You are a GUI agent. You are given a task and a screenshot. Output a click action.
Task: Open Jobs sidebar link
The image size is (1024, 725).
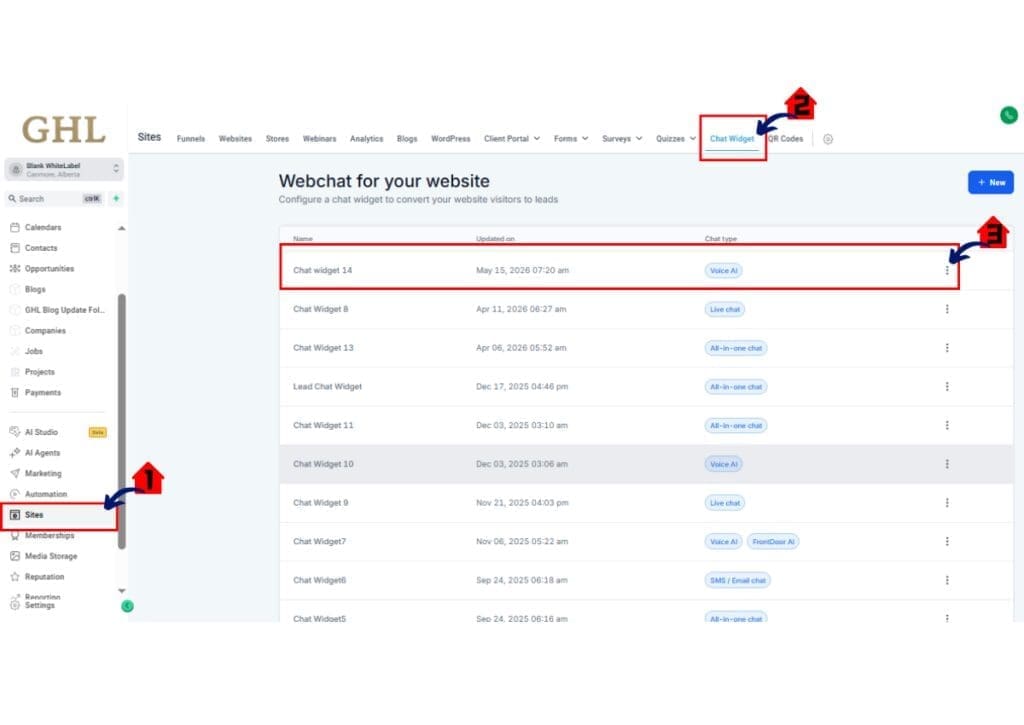pyautogui.click(x=27, y=351)
